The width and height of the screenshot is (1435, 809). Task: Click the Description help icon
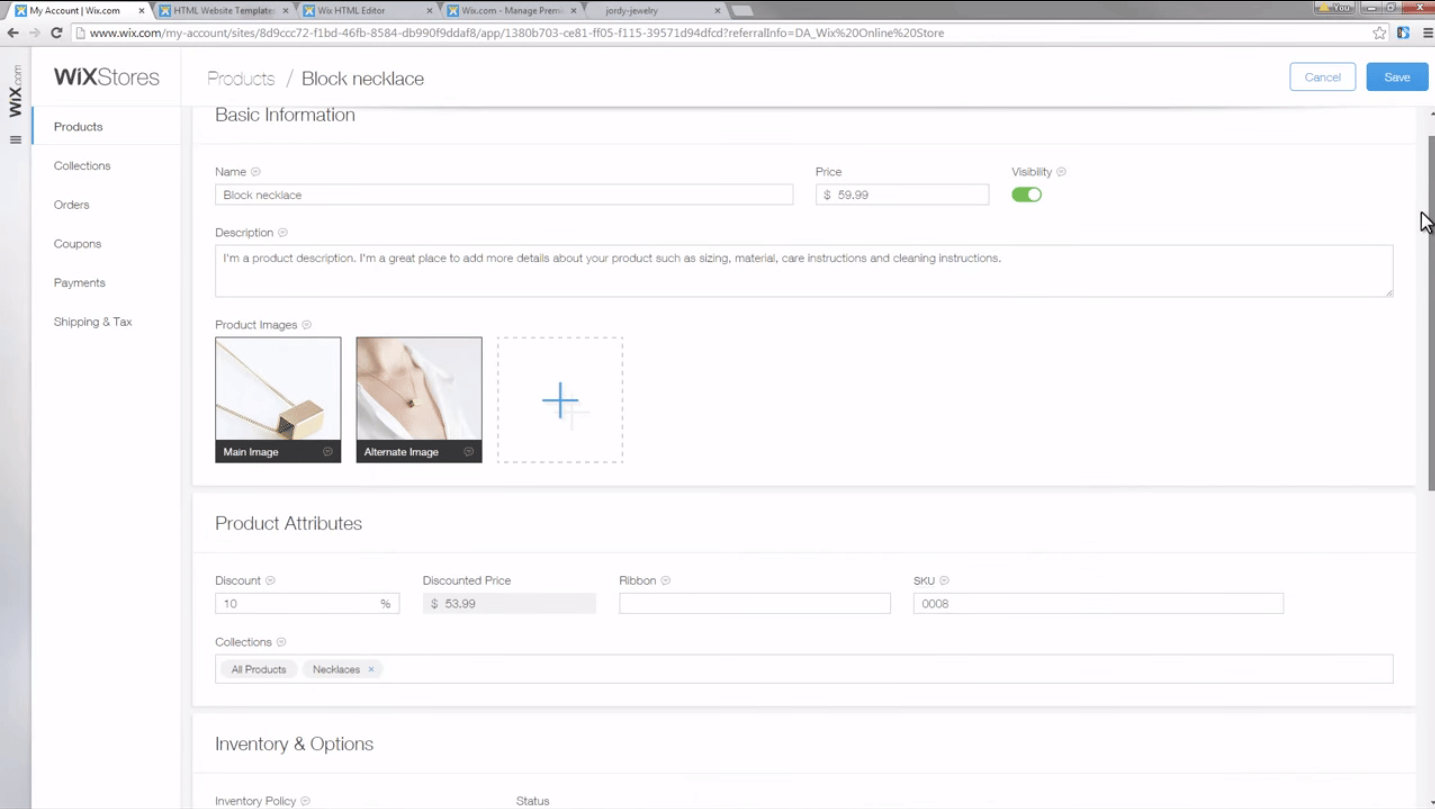coord(282,232)
